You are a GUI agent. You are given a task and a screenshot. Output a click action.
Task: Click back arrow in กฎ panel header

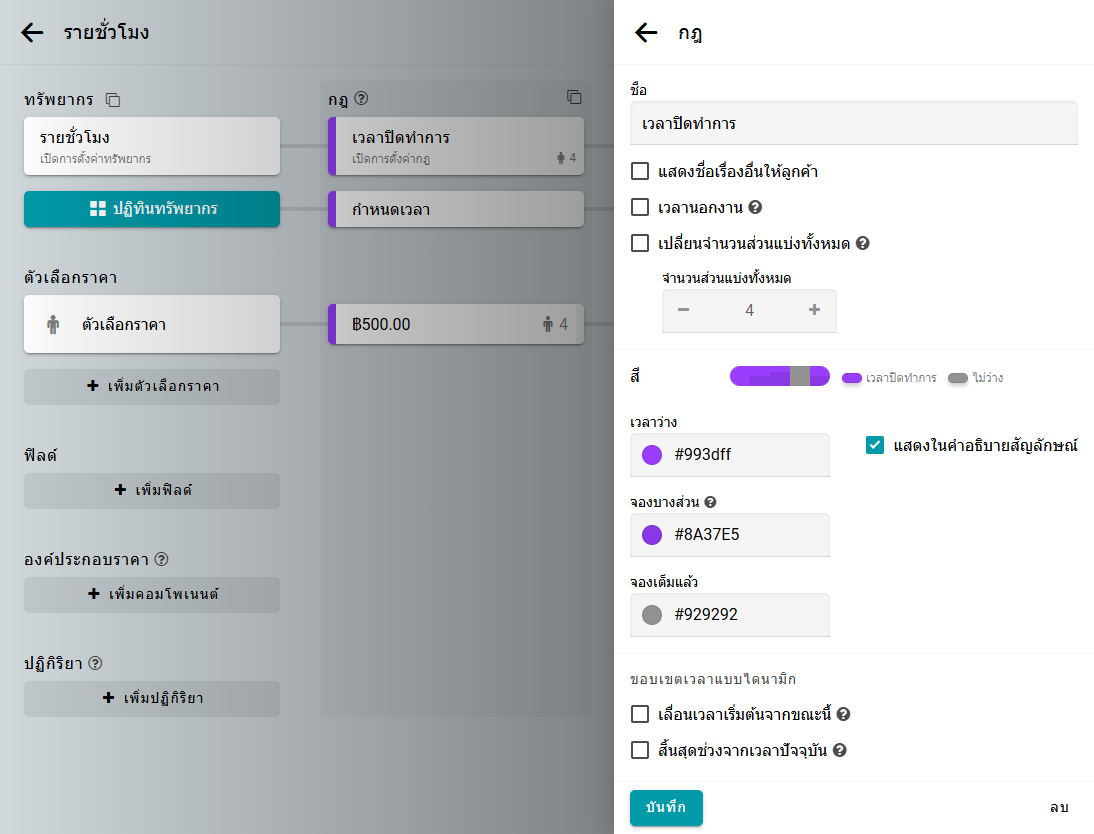pyautogui.click(x=646, y=33)
